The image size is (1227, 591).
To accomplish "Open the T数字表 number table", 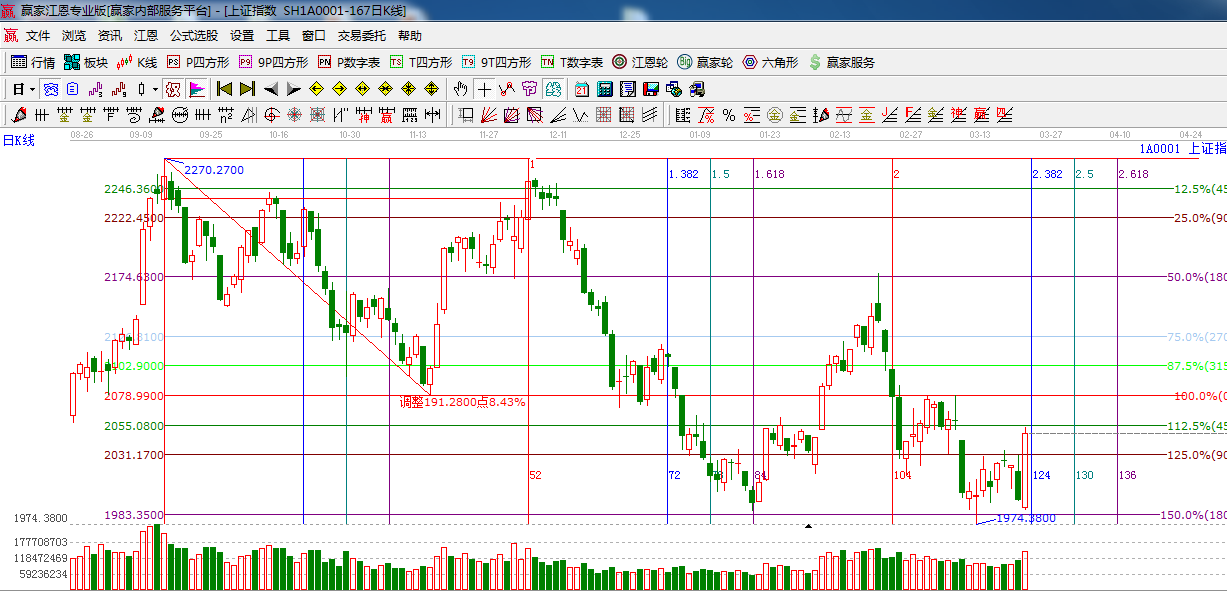I will 571,62.
